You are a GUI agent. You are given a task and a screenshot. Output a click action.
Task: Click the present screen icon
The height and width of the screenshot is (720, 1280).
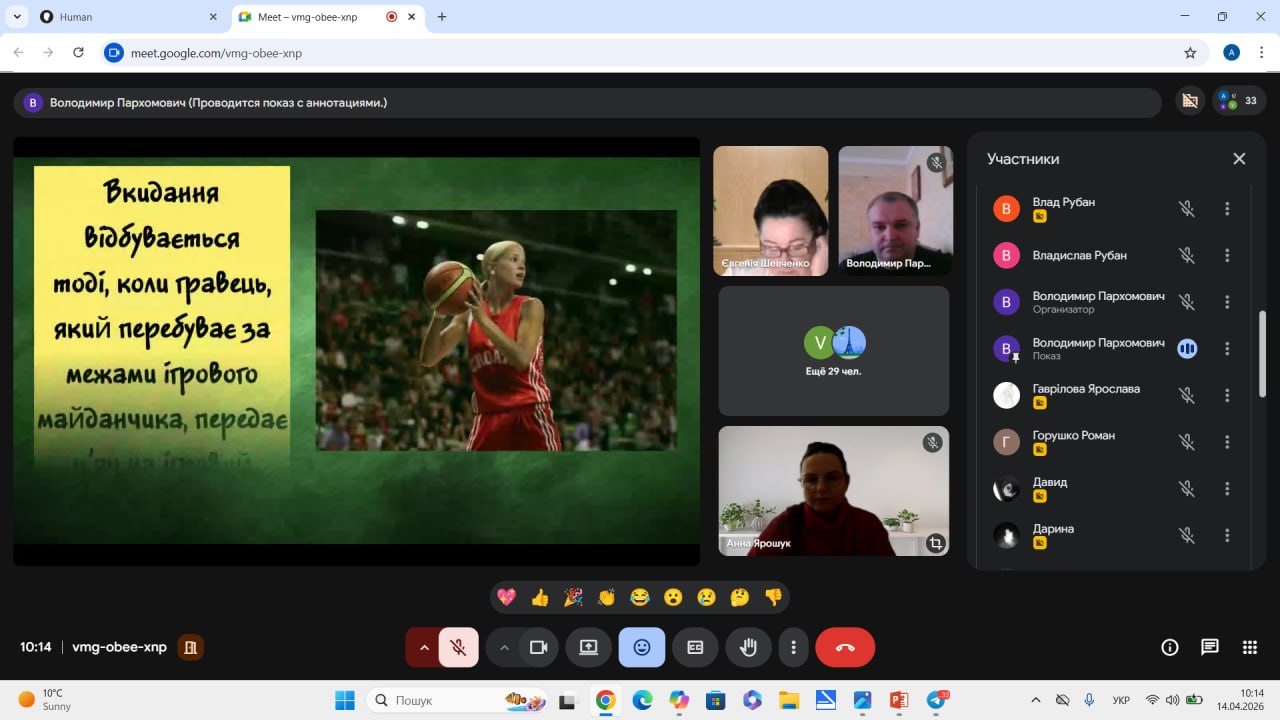588,647
